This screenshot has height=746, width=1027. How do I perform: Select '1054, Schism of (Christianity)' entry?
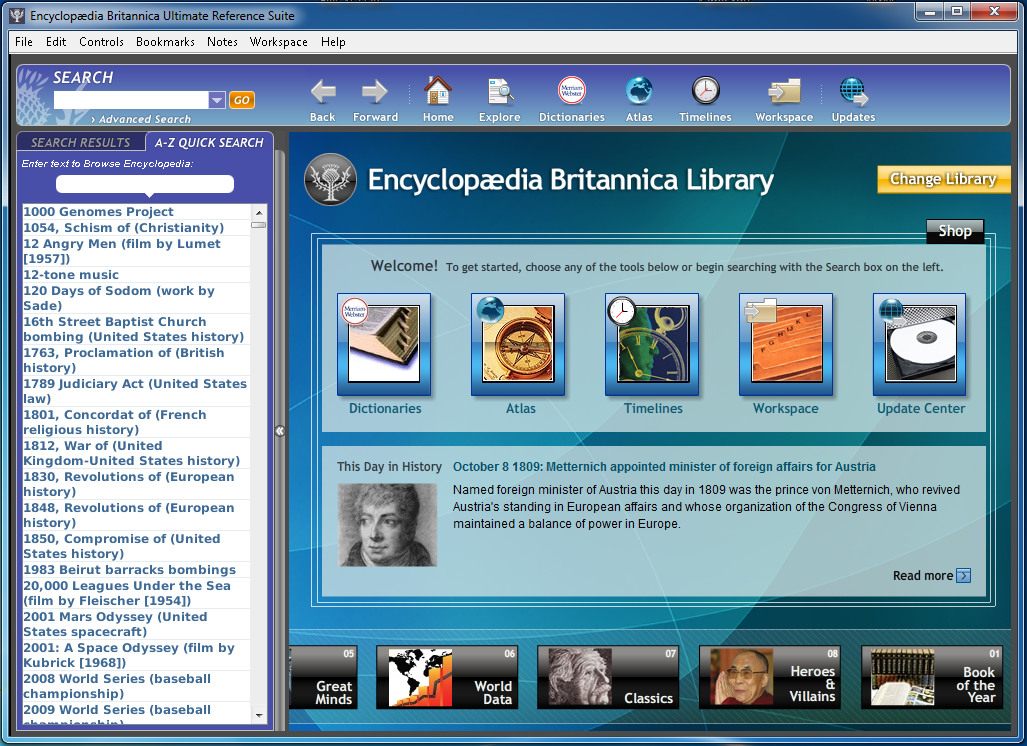[136, 227]
